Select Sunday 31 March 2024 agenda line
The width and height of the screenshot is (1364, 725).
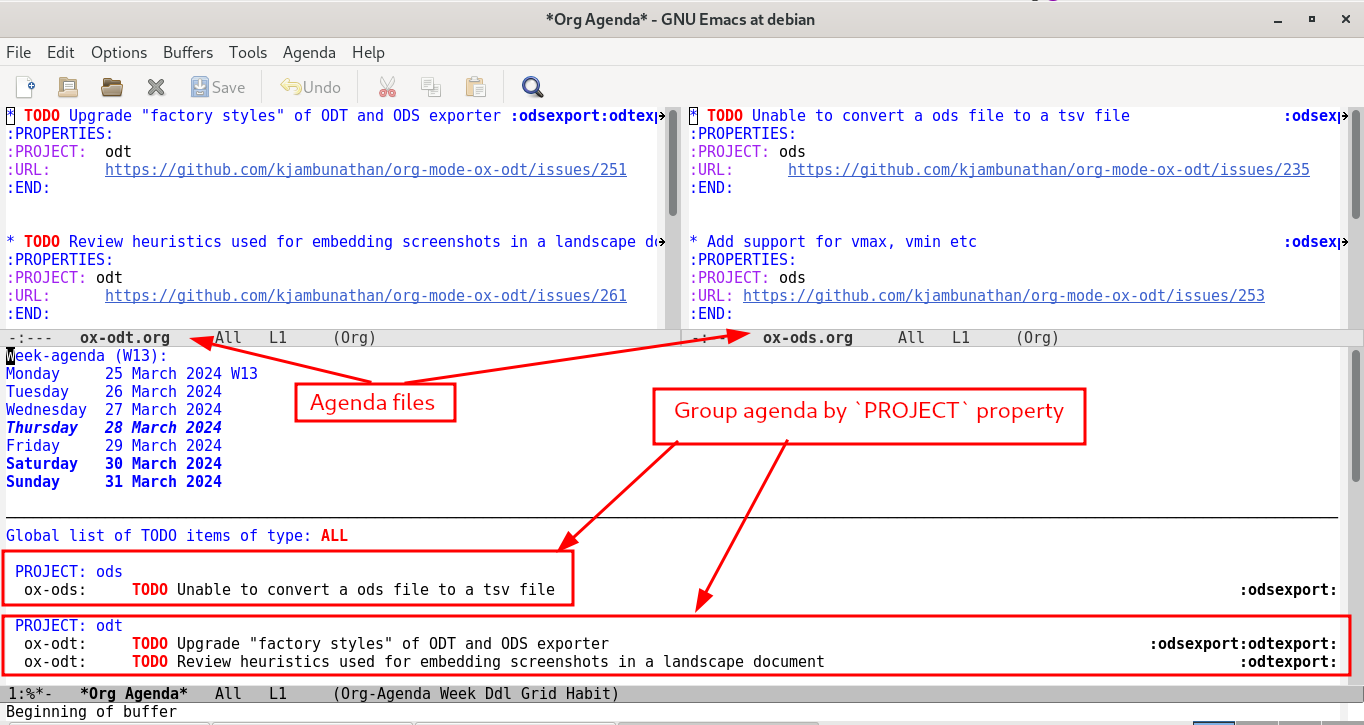click(114, 482)
